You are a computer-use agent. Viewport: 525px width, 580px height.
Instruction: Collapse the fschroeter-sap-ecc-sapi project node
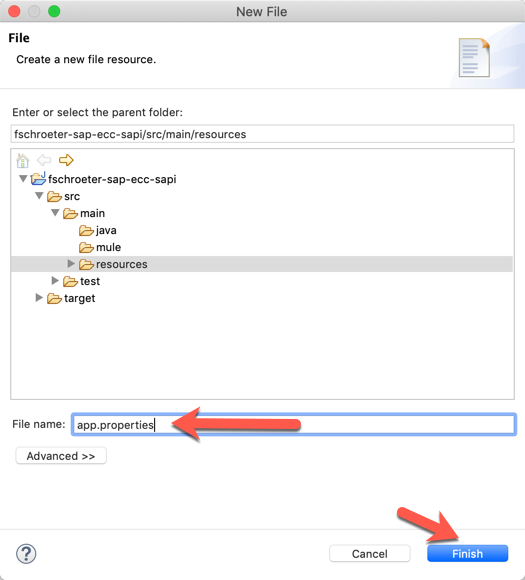pyautogui.click(x=23, y=179)
